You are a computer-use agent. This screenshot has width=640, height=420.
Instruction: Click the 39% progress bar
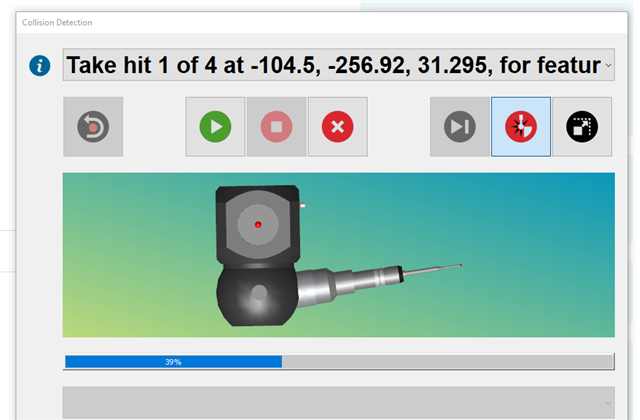(339, 362)
